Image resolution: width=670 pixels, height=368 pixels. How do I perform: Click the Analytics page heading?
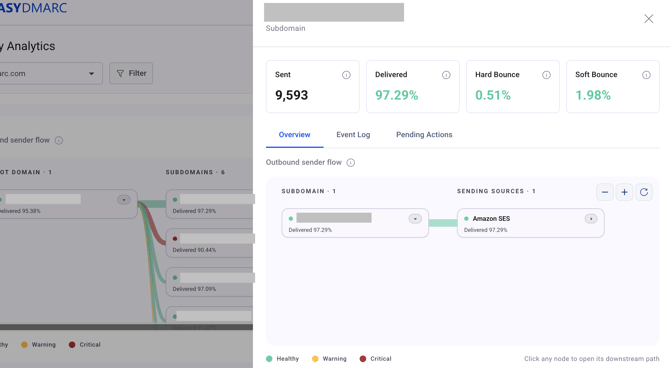pos(28,46)
